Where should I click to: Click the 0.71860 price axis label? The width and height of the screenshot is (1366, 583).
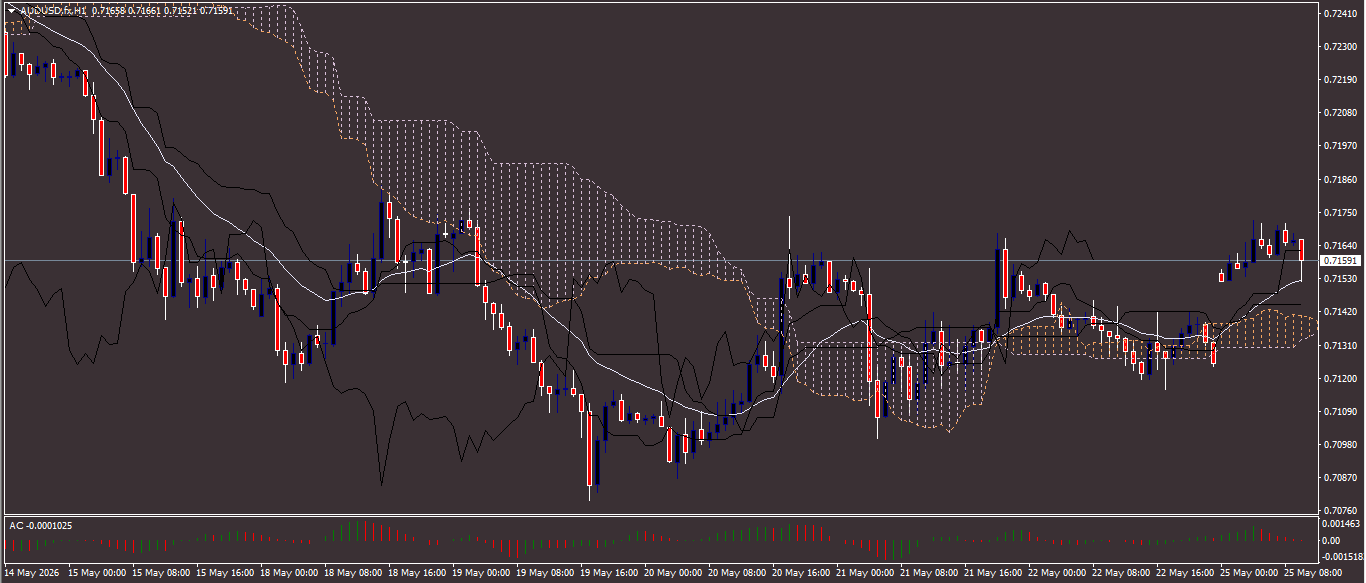(x=1338, y=179)
